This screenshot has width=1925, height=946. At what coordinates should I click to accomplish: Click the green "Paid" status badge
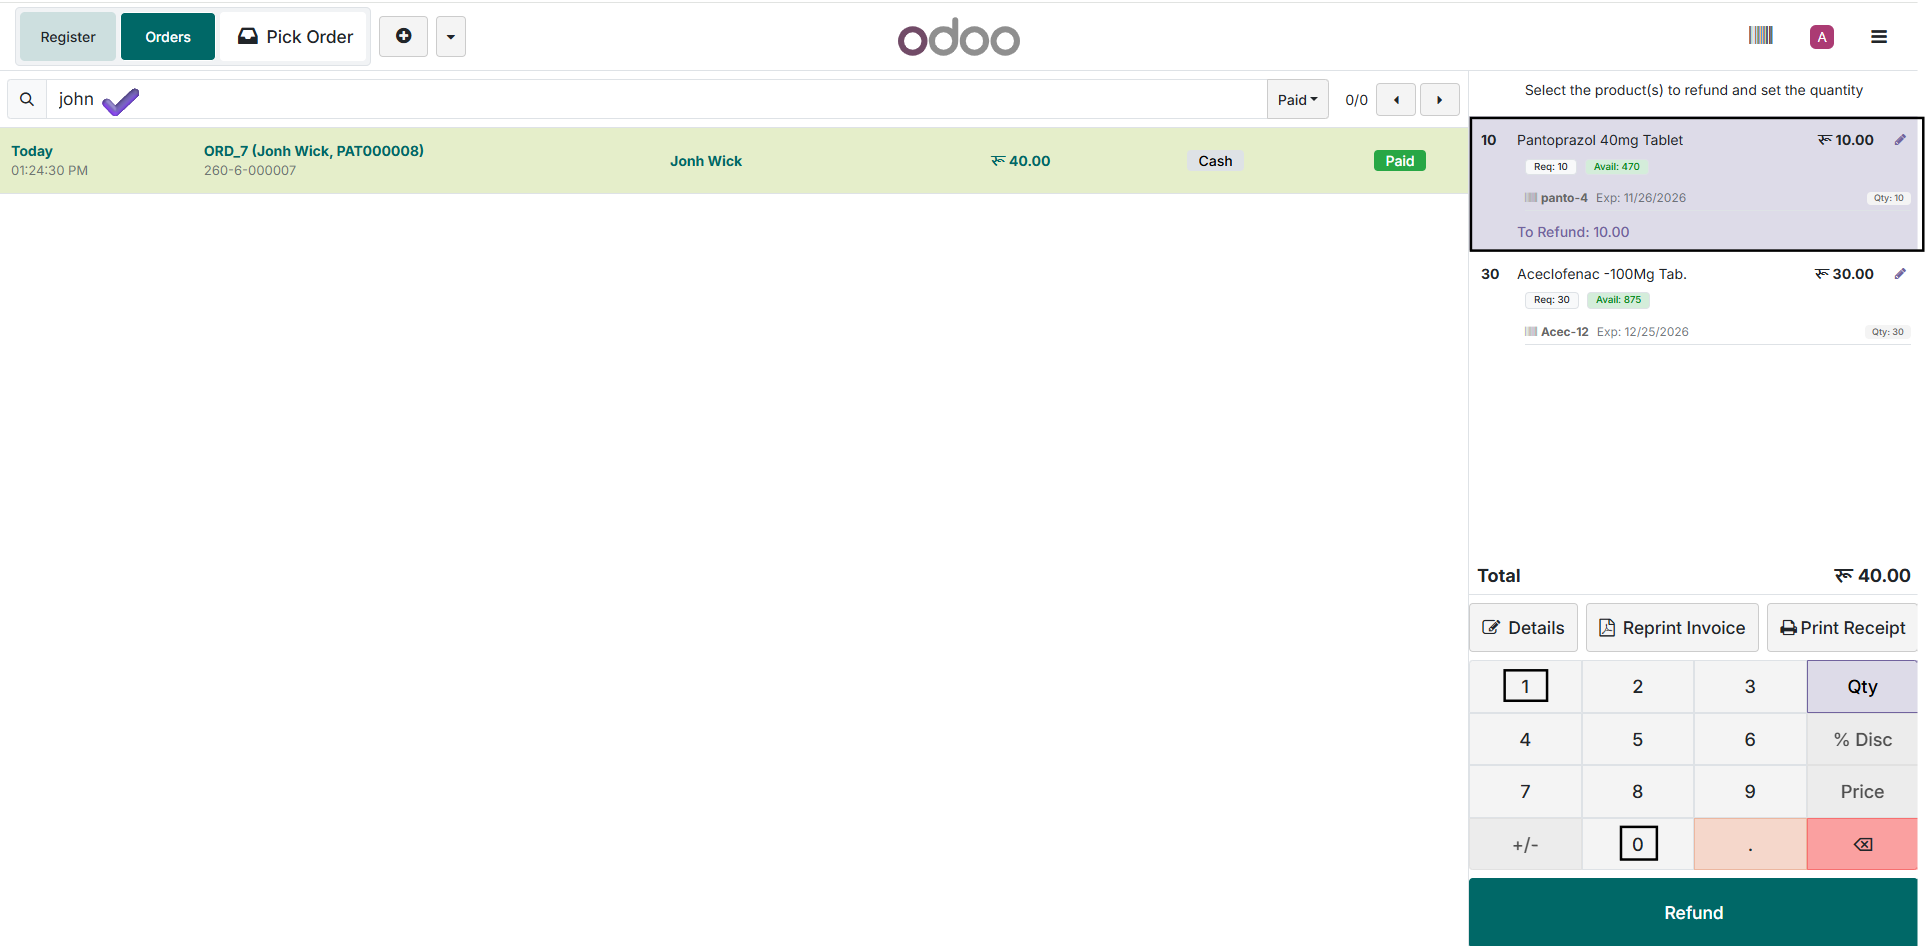pyautogui.click(x=1399, y=161)
